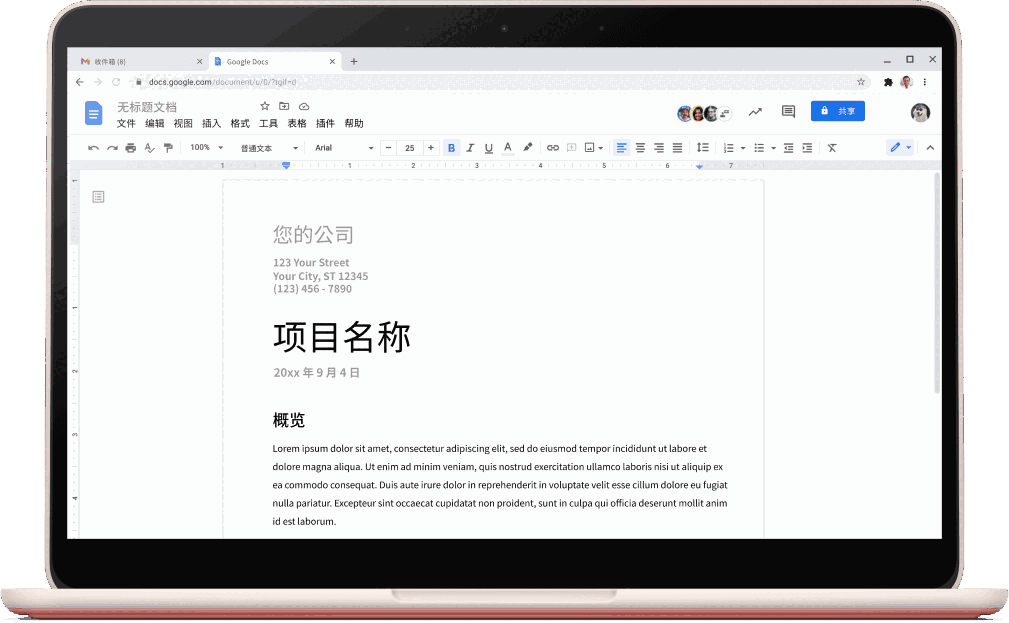Toggle bold formatting
The width and height of the screenshot is (1009, 623).
click(x=451, y=147)
